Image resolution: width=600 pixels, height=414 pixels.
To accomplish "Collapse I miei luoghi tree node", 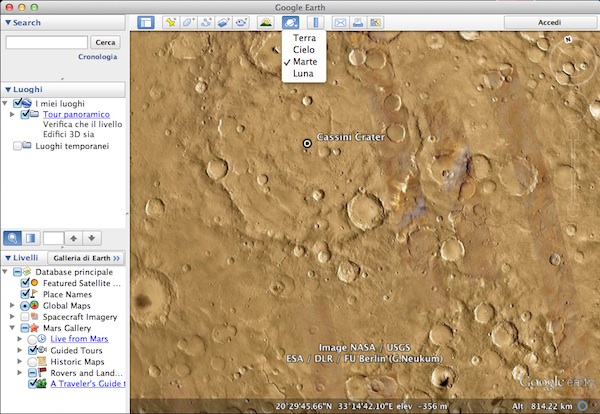I will [x=5, y=103].
